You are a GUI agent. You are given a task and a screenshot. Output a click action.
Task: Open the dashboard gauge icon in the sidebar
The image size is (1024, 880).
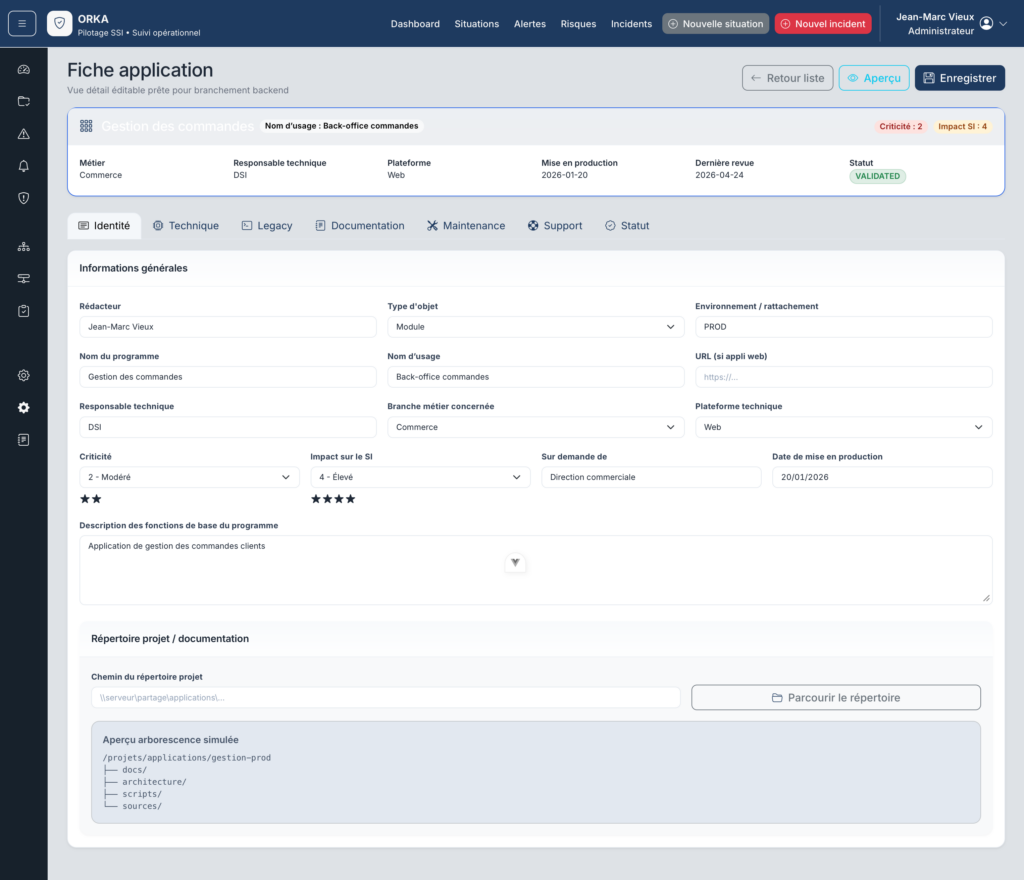pos(24,69)
